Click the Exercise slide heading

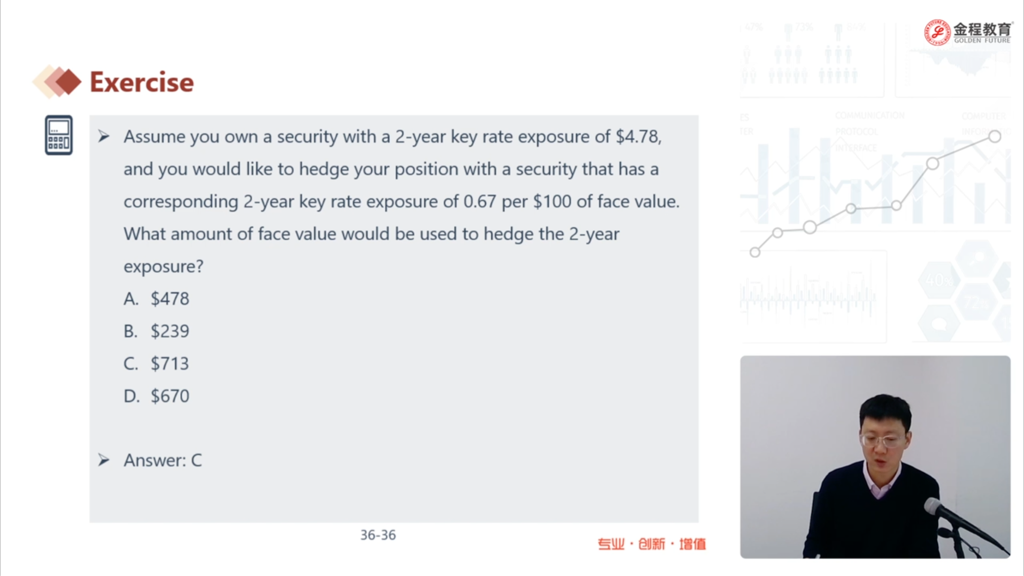(142, 82)
